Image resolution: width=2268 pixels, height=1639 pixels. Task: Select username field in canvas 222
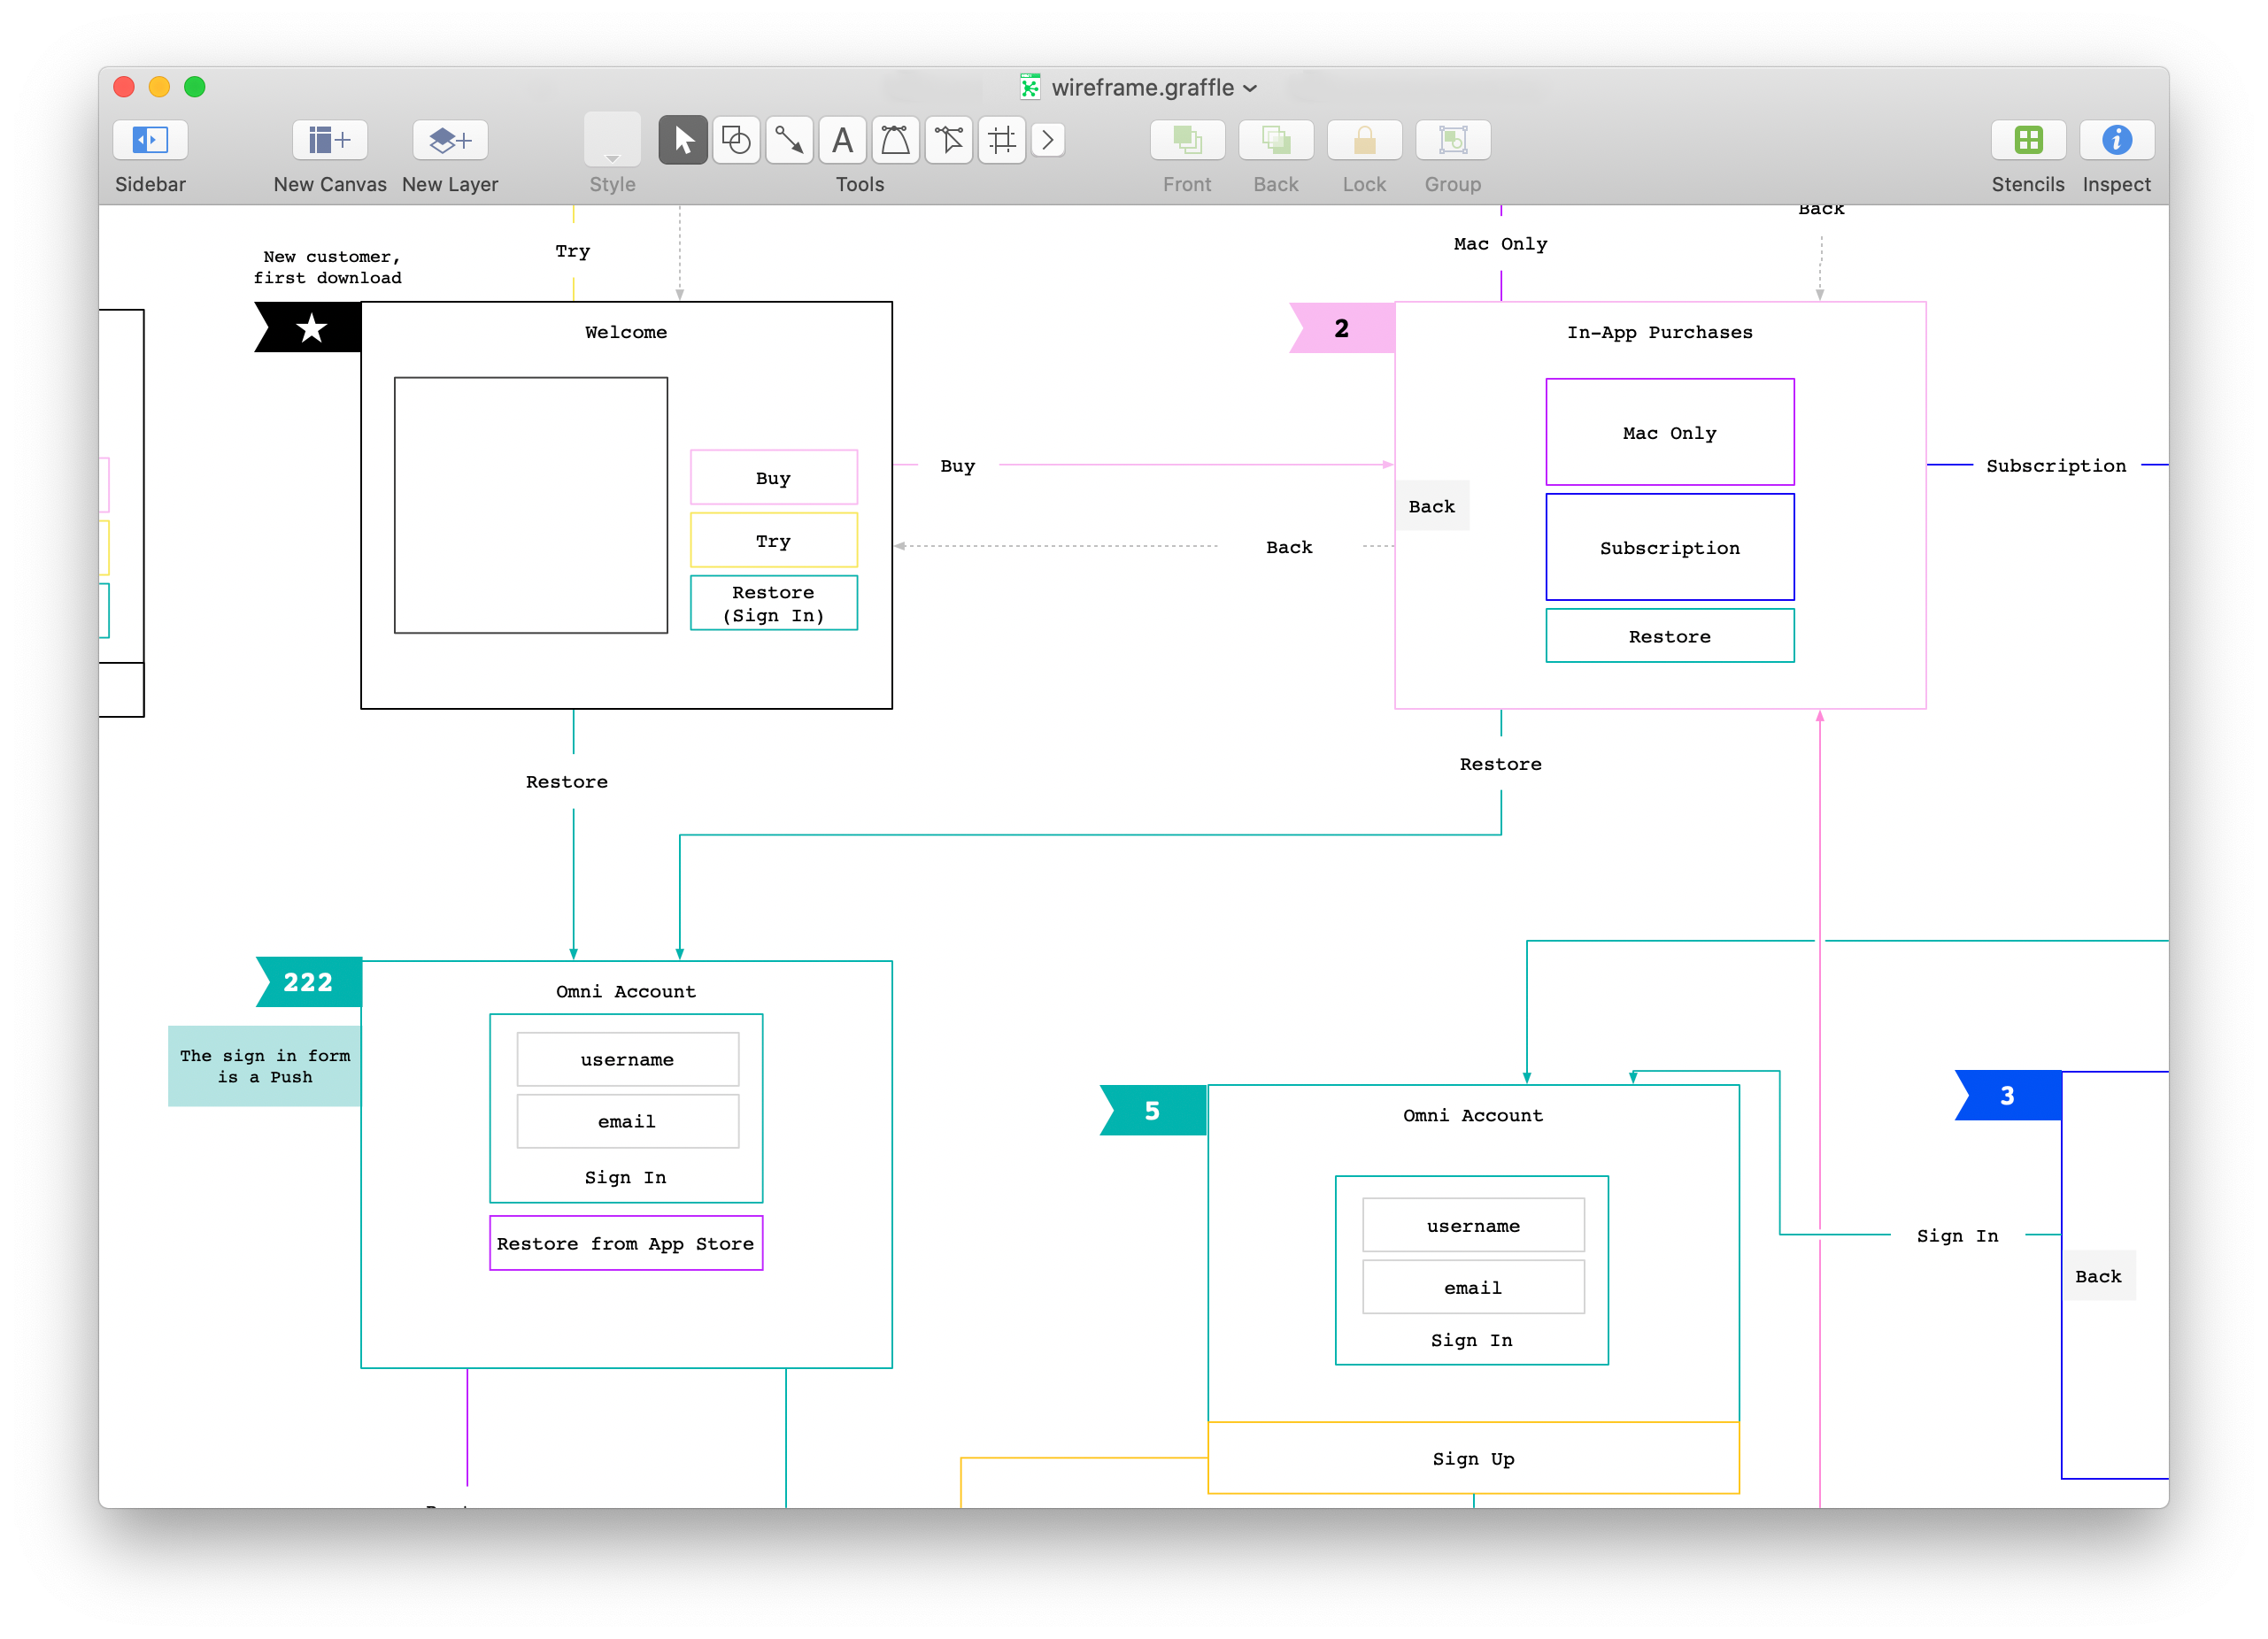tap(628, 1059)
